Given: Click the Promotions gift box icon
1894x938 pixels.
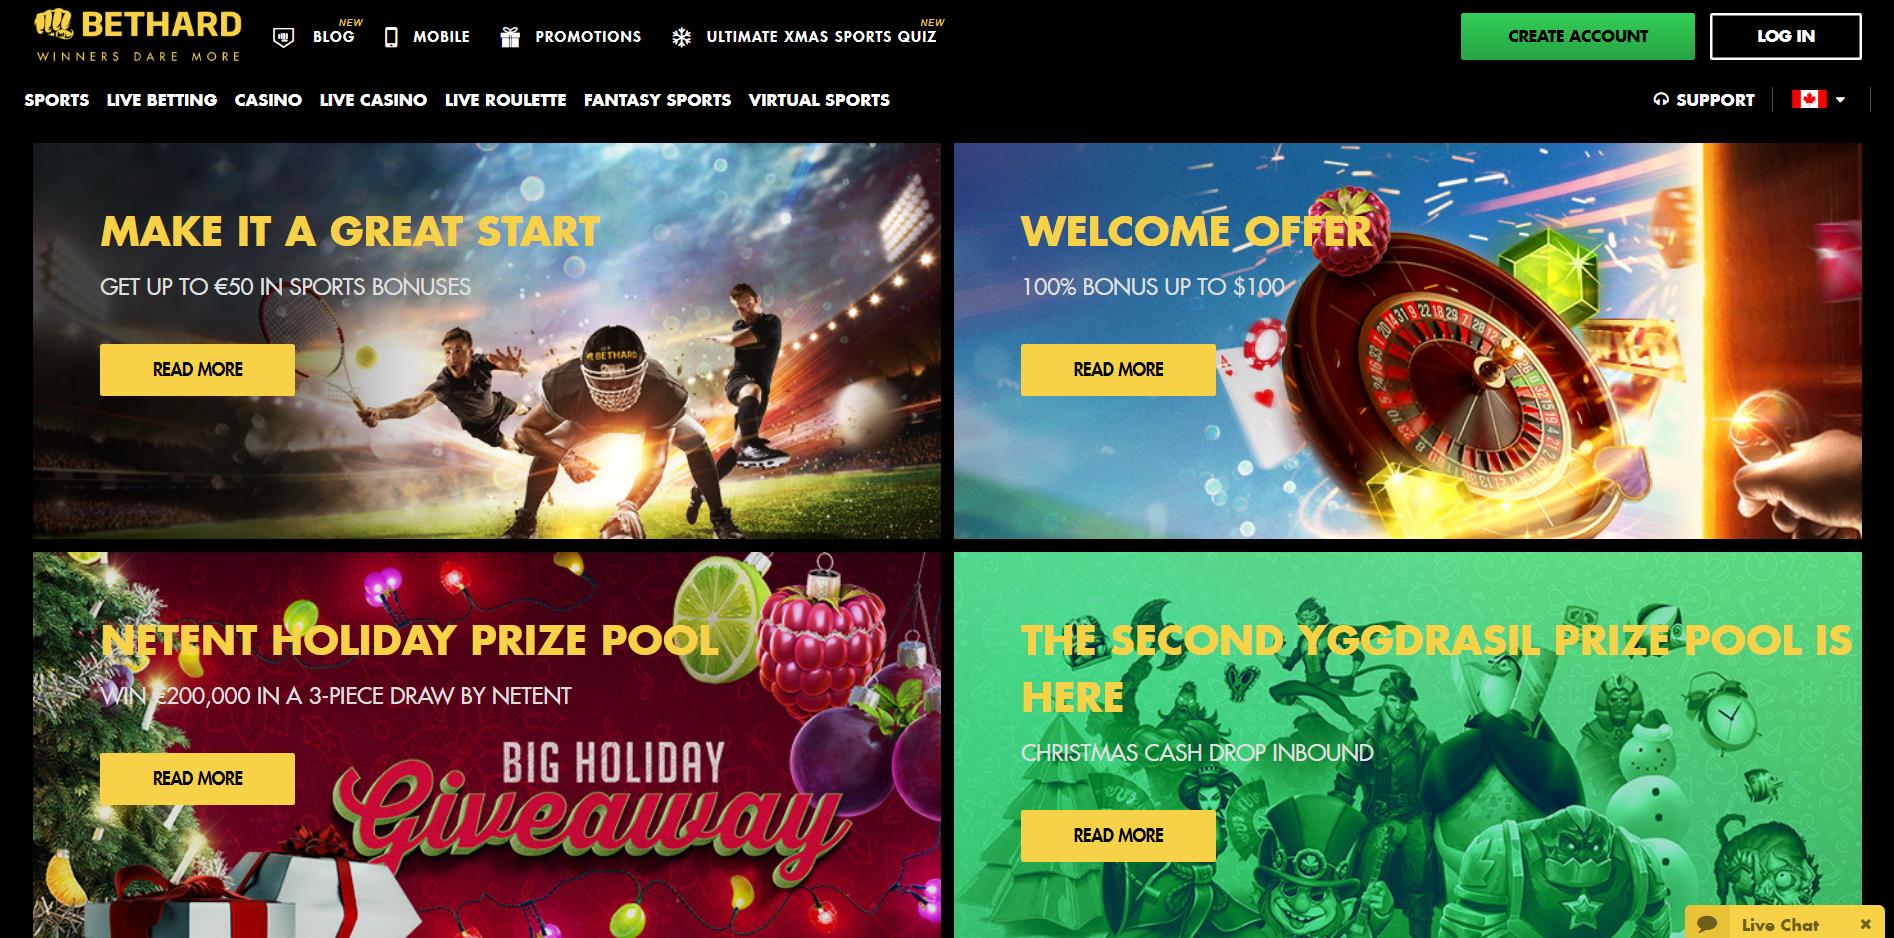Looking at the screenshot, I should coord(510,37).
